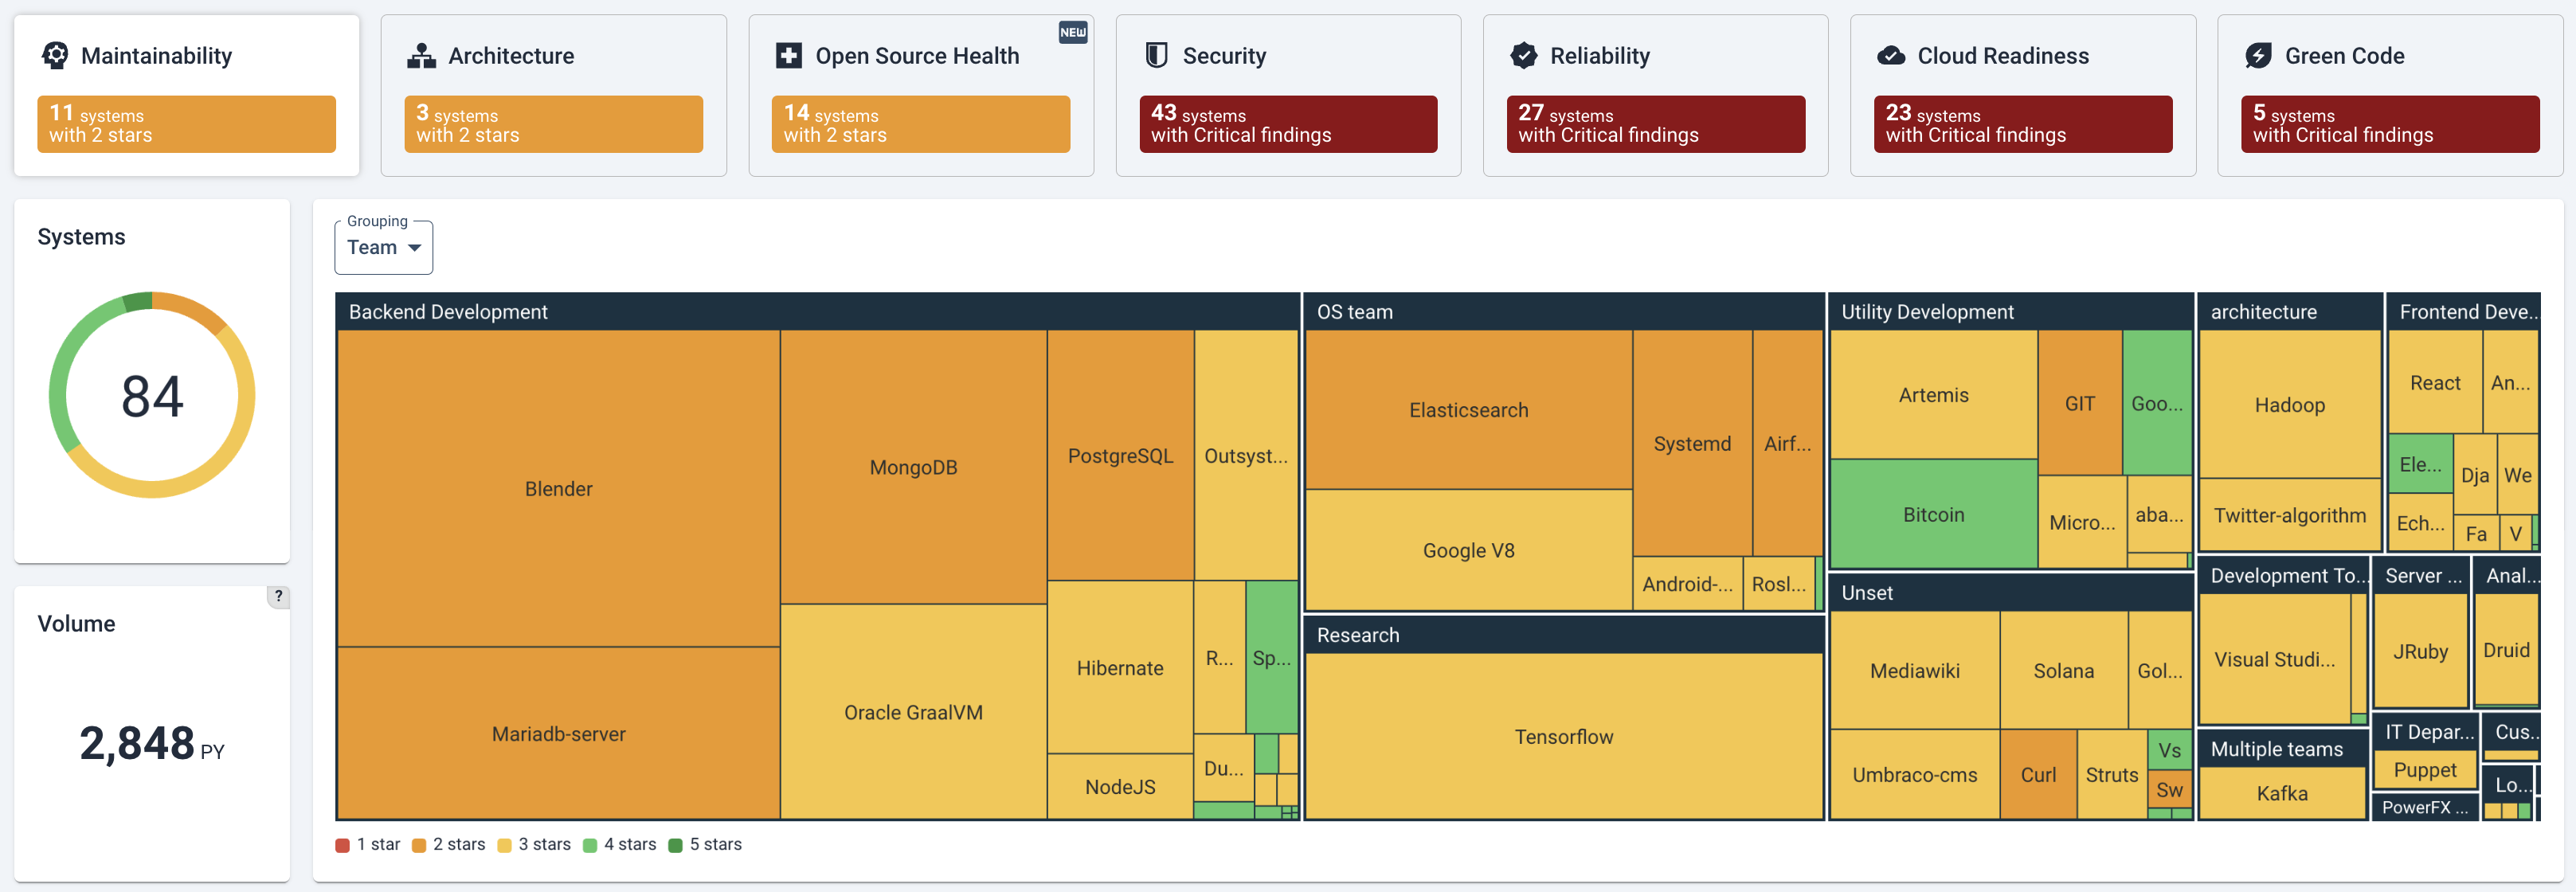Expand the Utility Development group header
This screenshot has height=892, width=2576.
pyautogui.click(x=1927, y=312)
